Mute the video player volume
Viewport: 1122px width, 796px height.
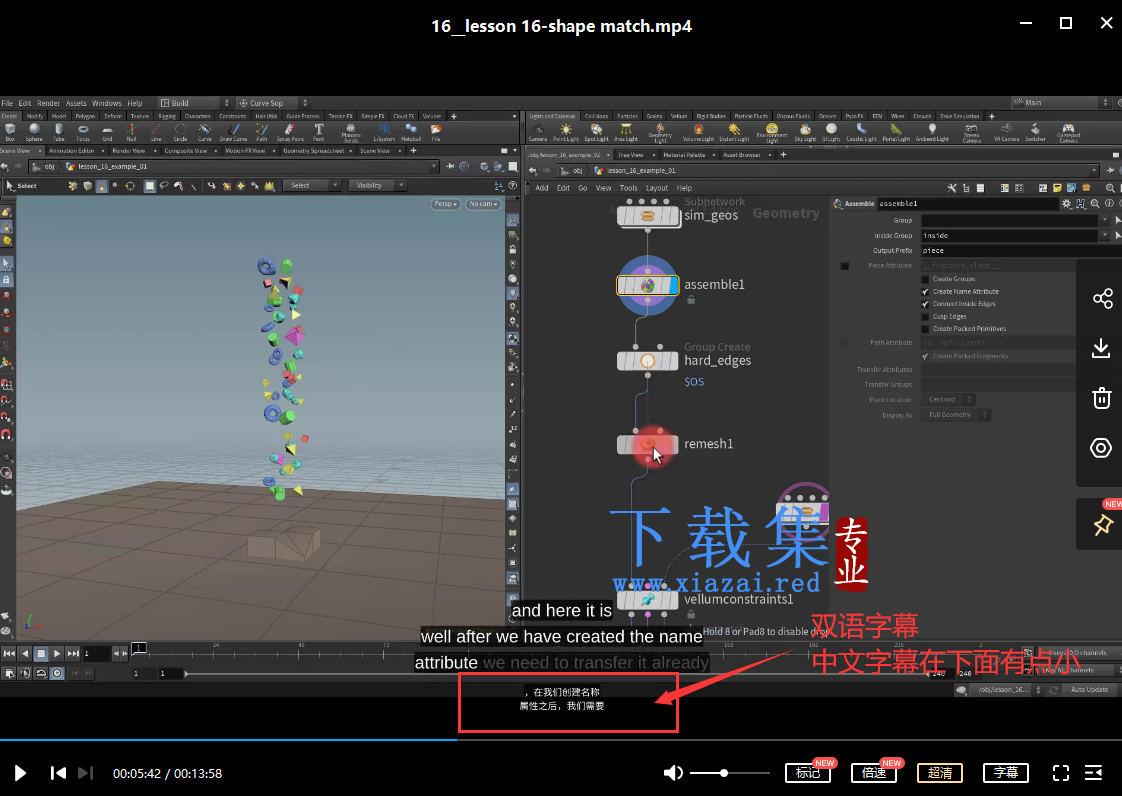coord(673,773)
